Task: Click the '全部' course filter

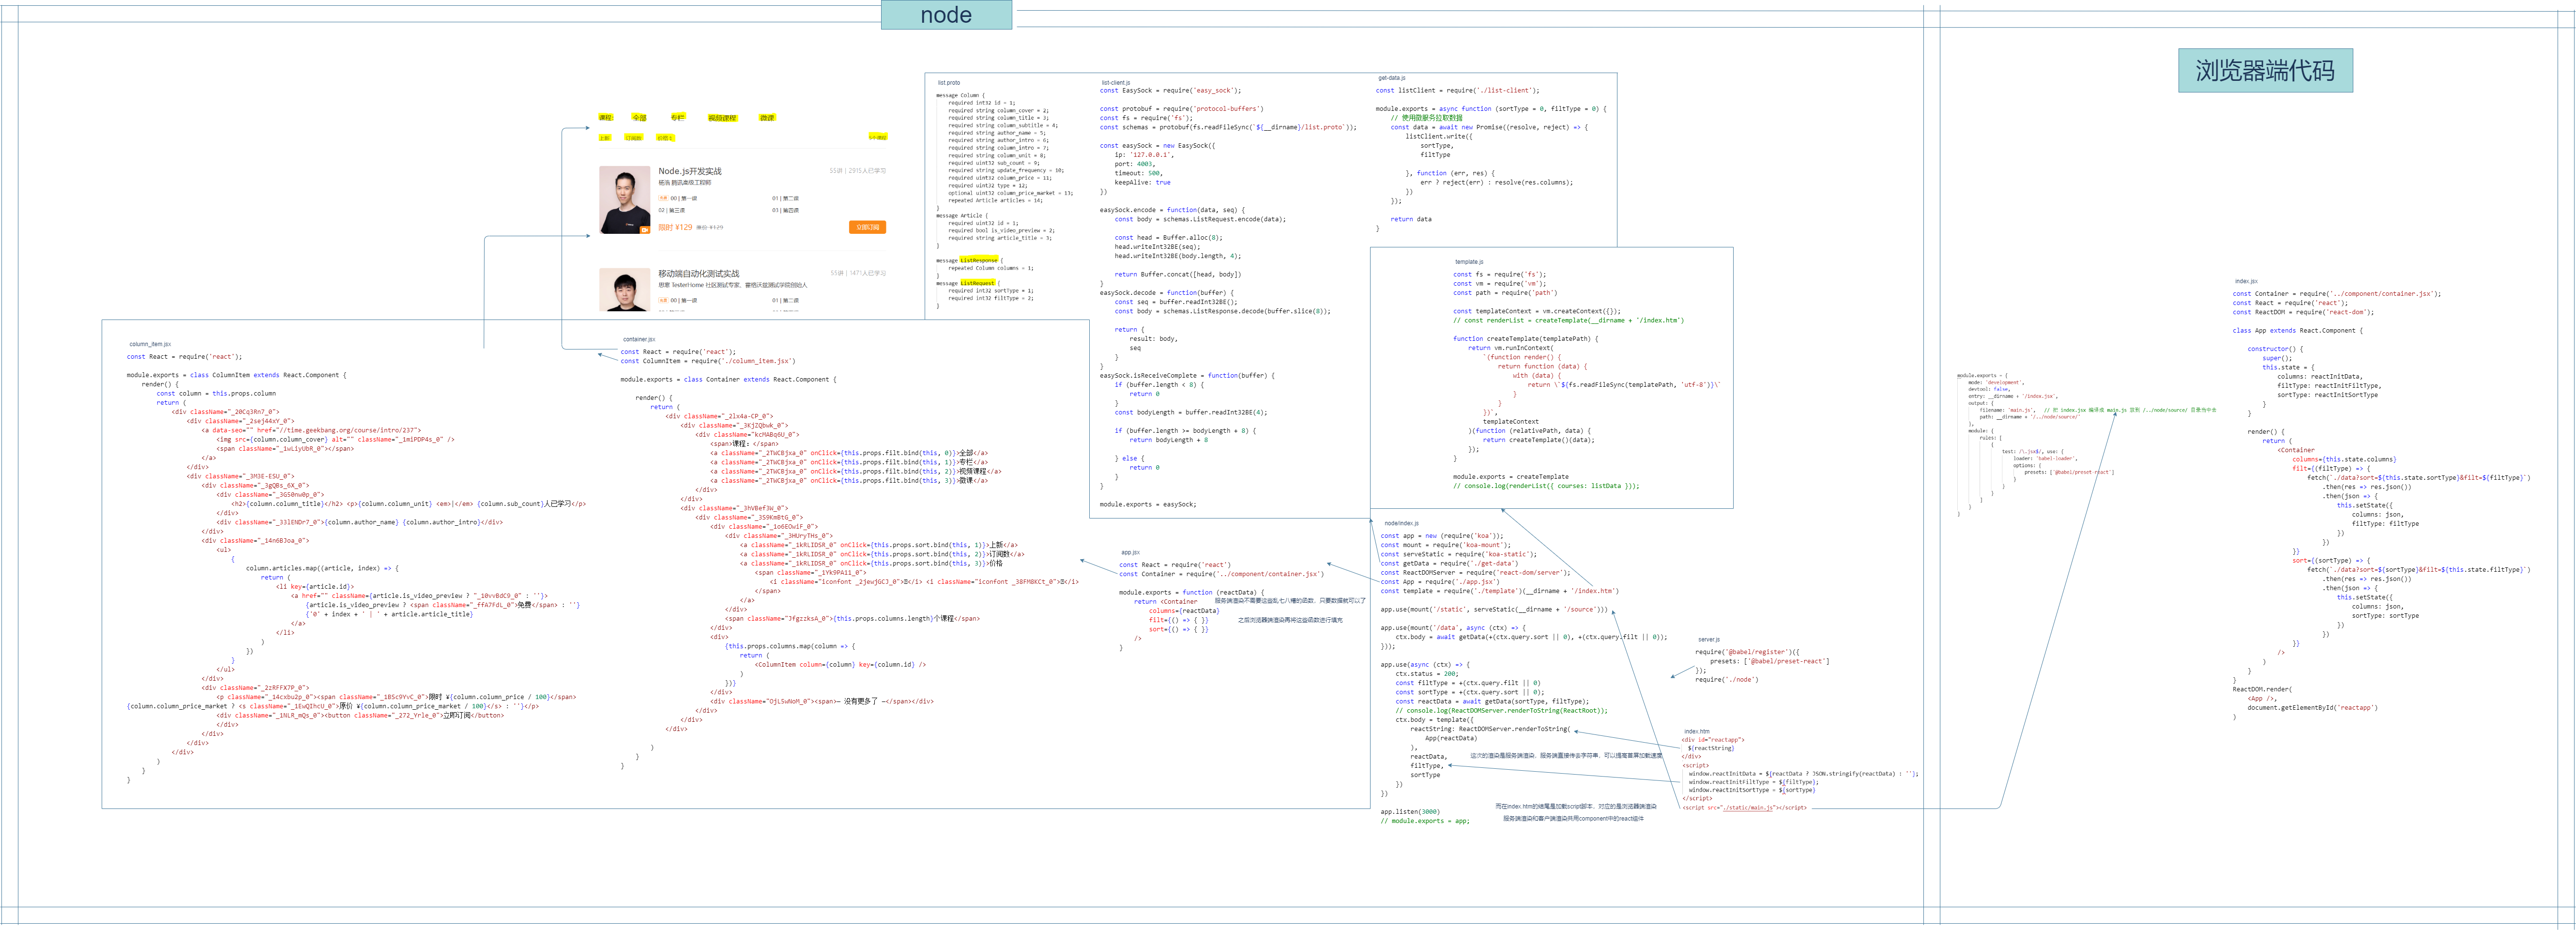Action: tap(639, 118)
